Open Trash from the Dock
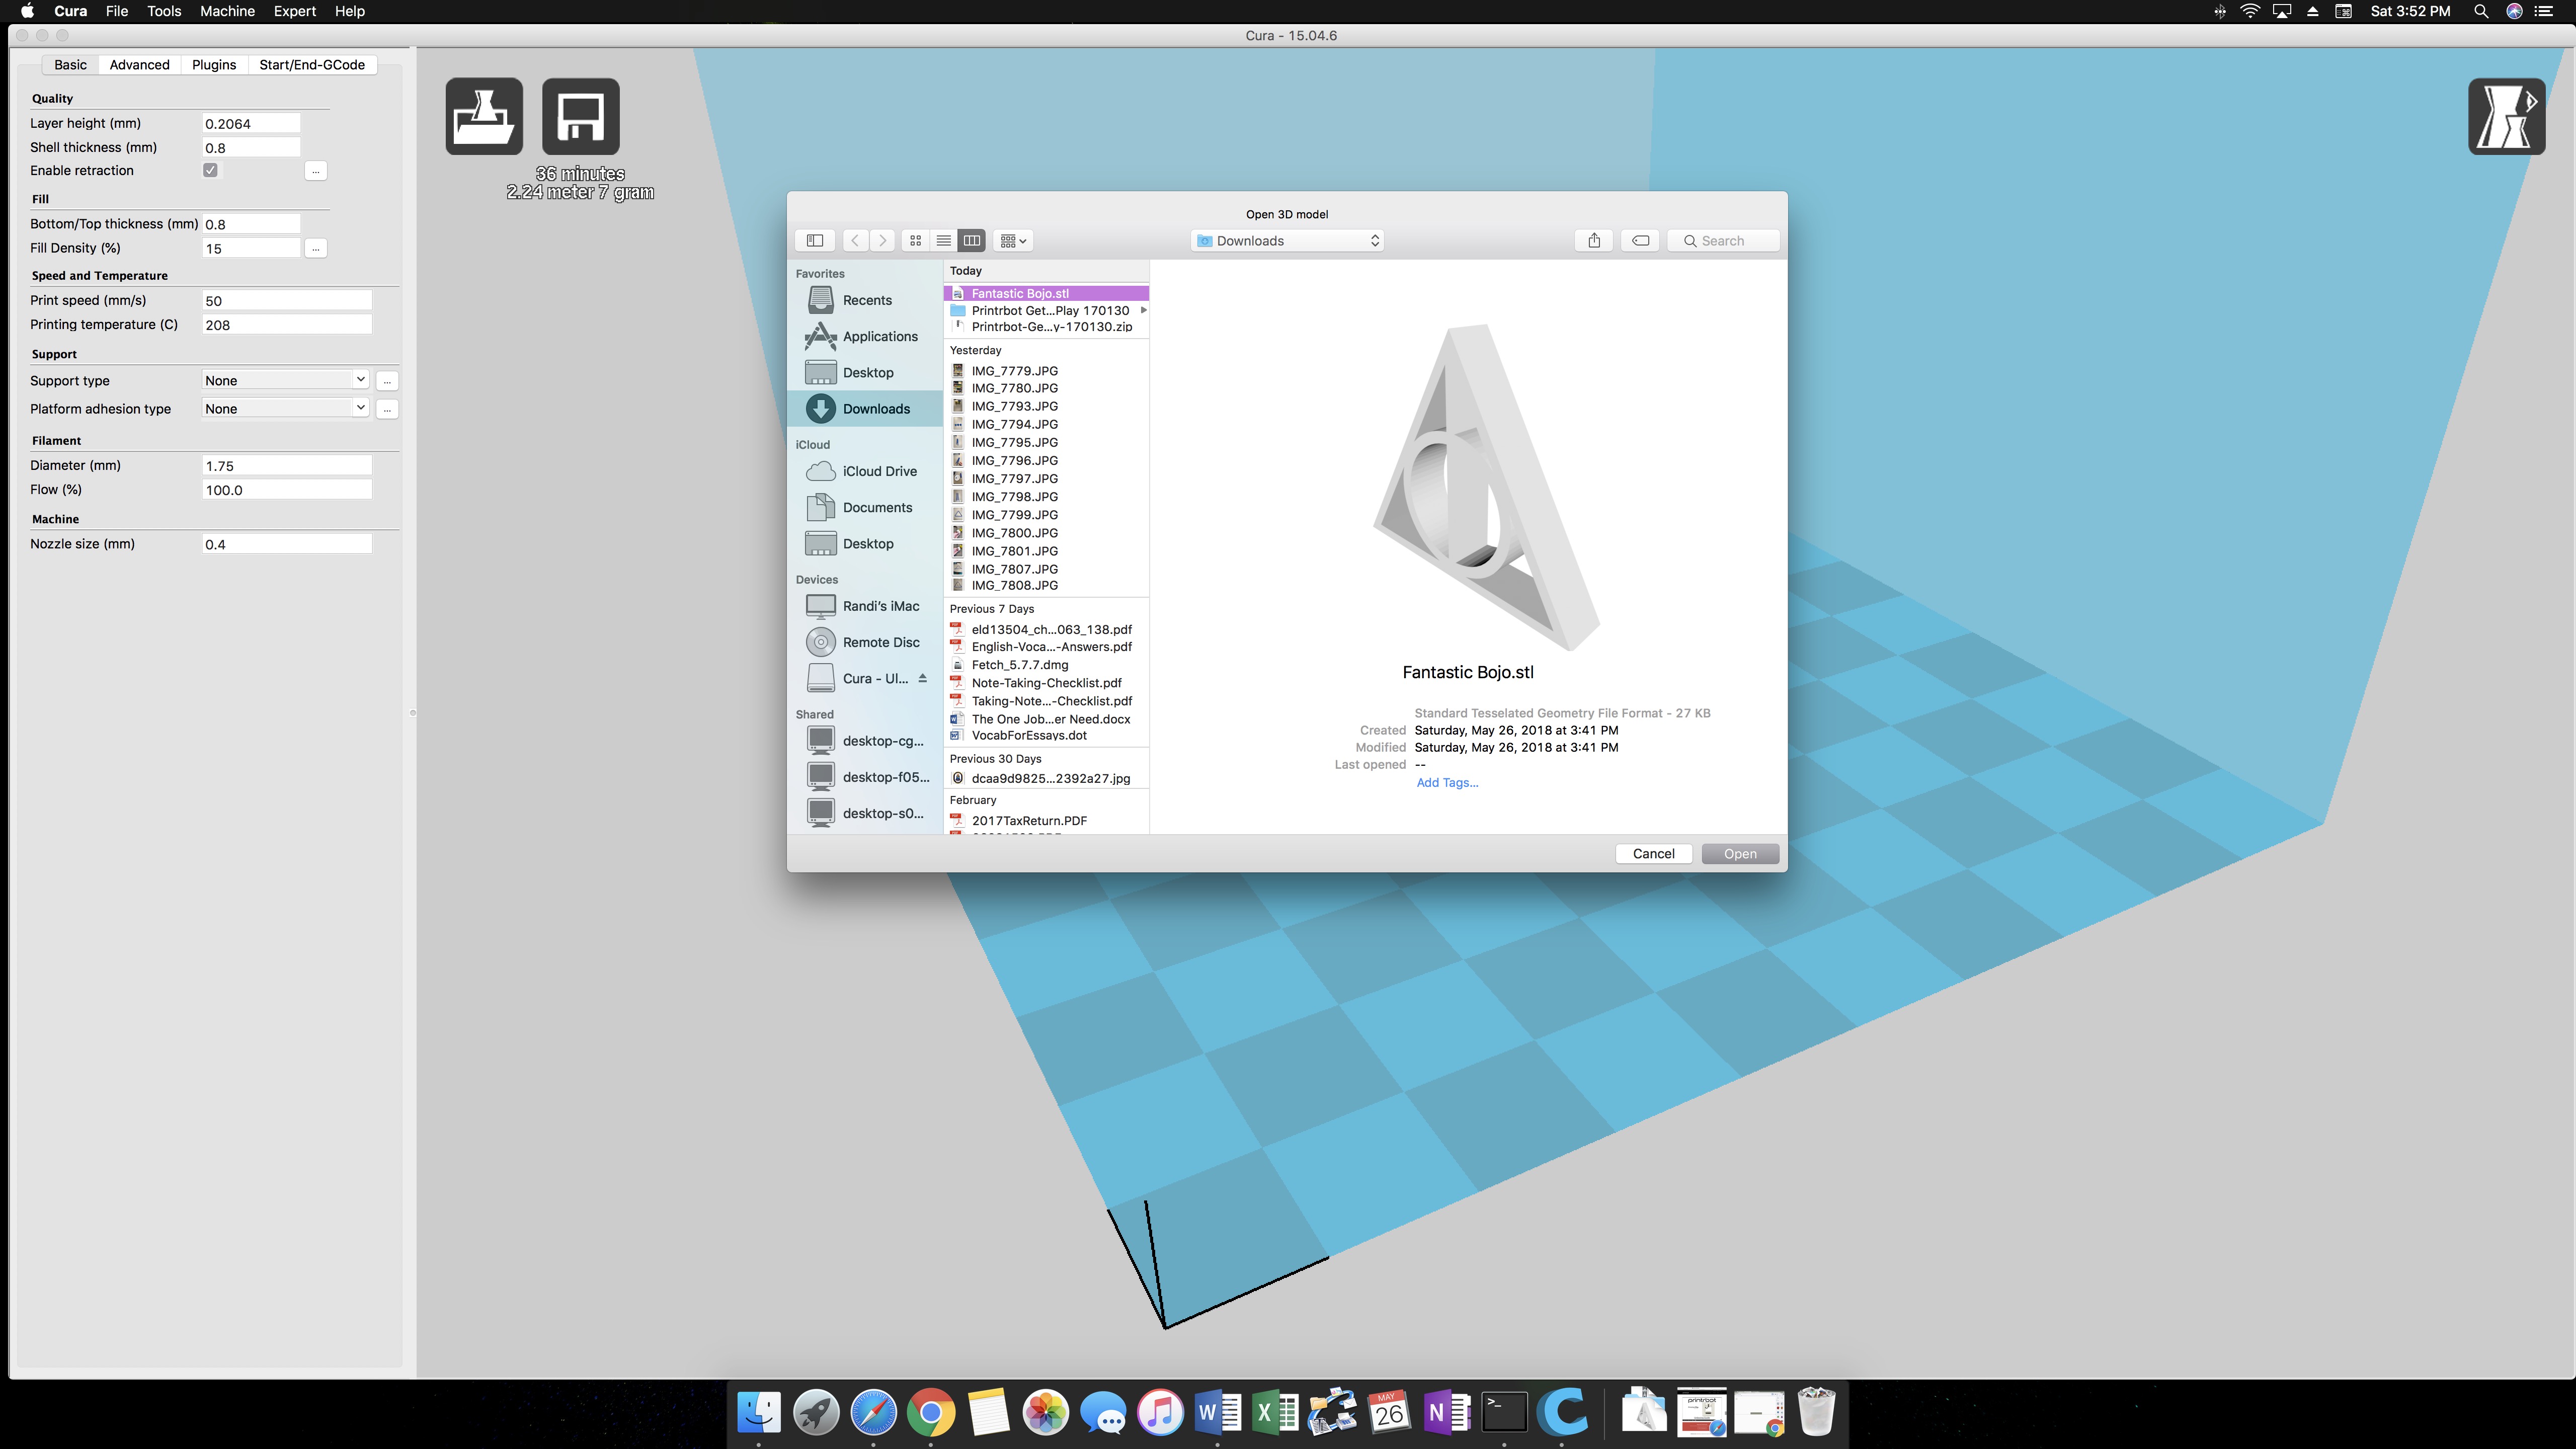The width and height of the screenshot is (2576, 1449). click(x=1816, y=1413)
